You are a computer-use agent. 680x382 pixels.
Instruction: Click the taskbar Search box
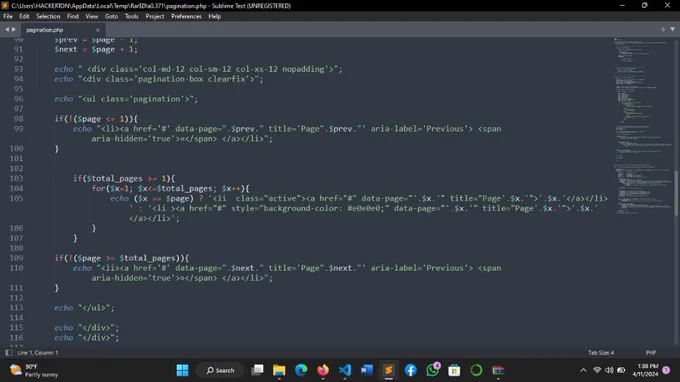point(220,370)
